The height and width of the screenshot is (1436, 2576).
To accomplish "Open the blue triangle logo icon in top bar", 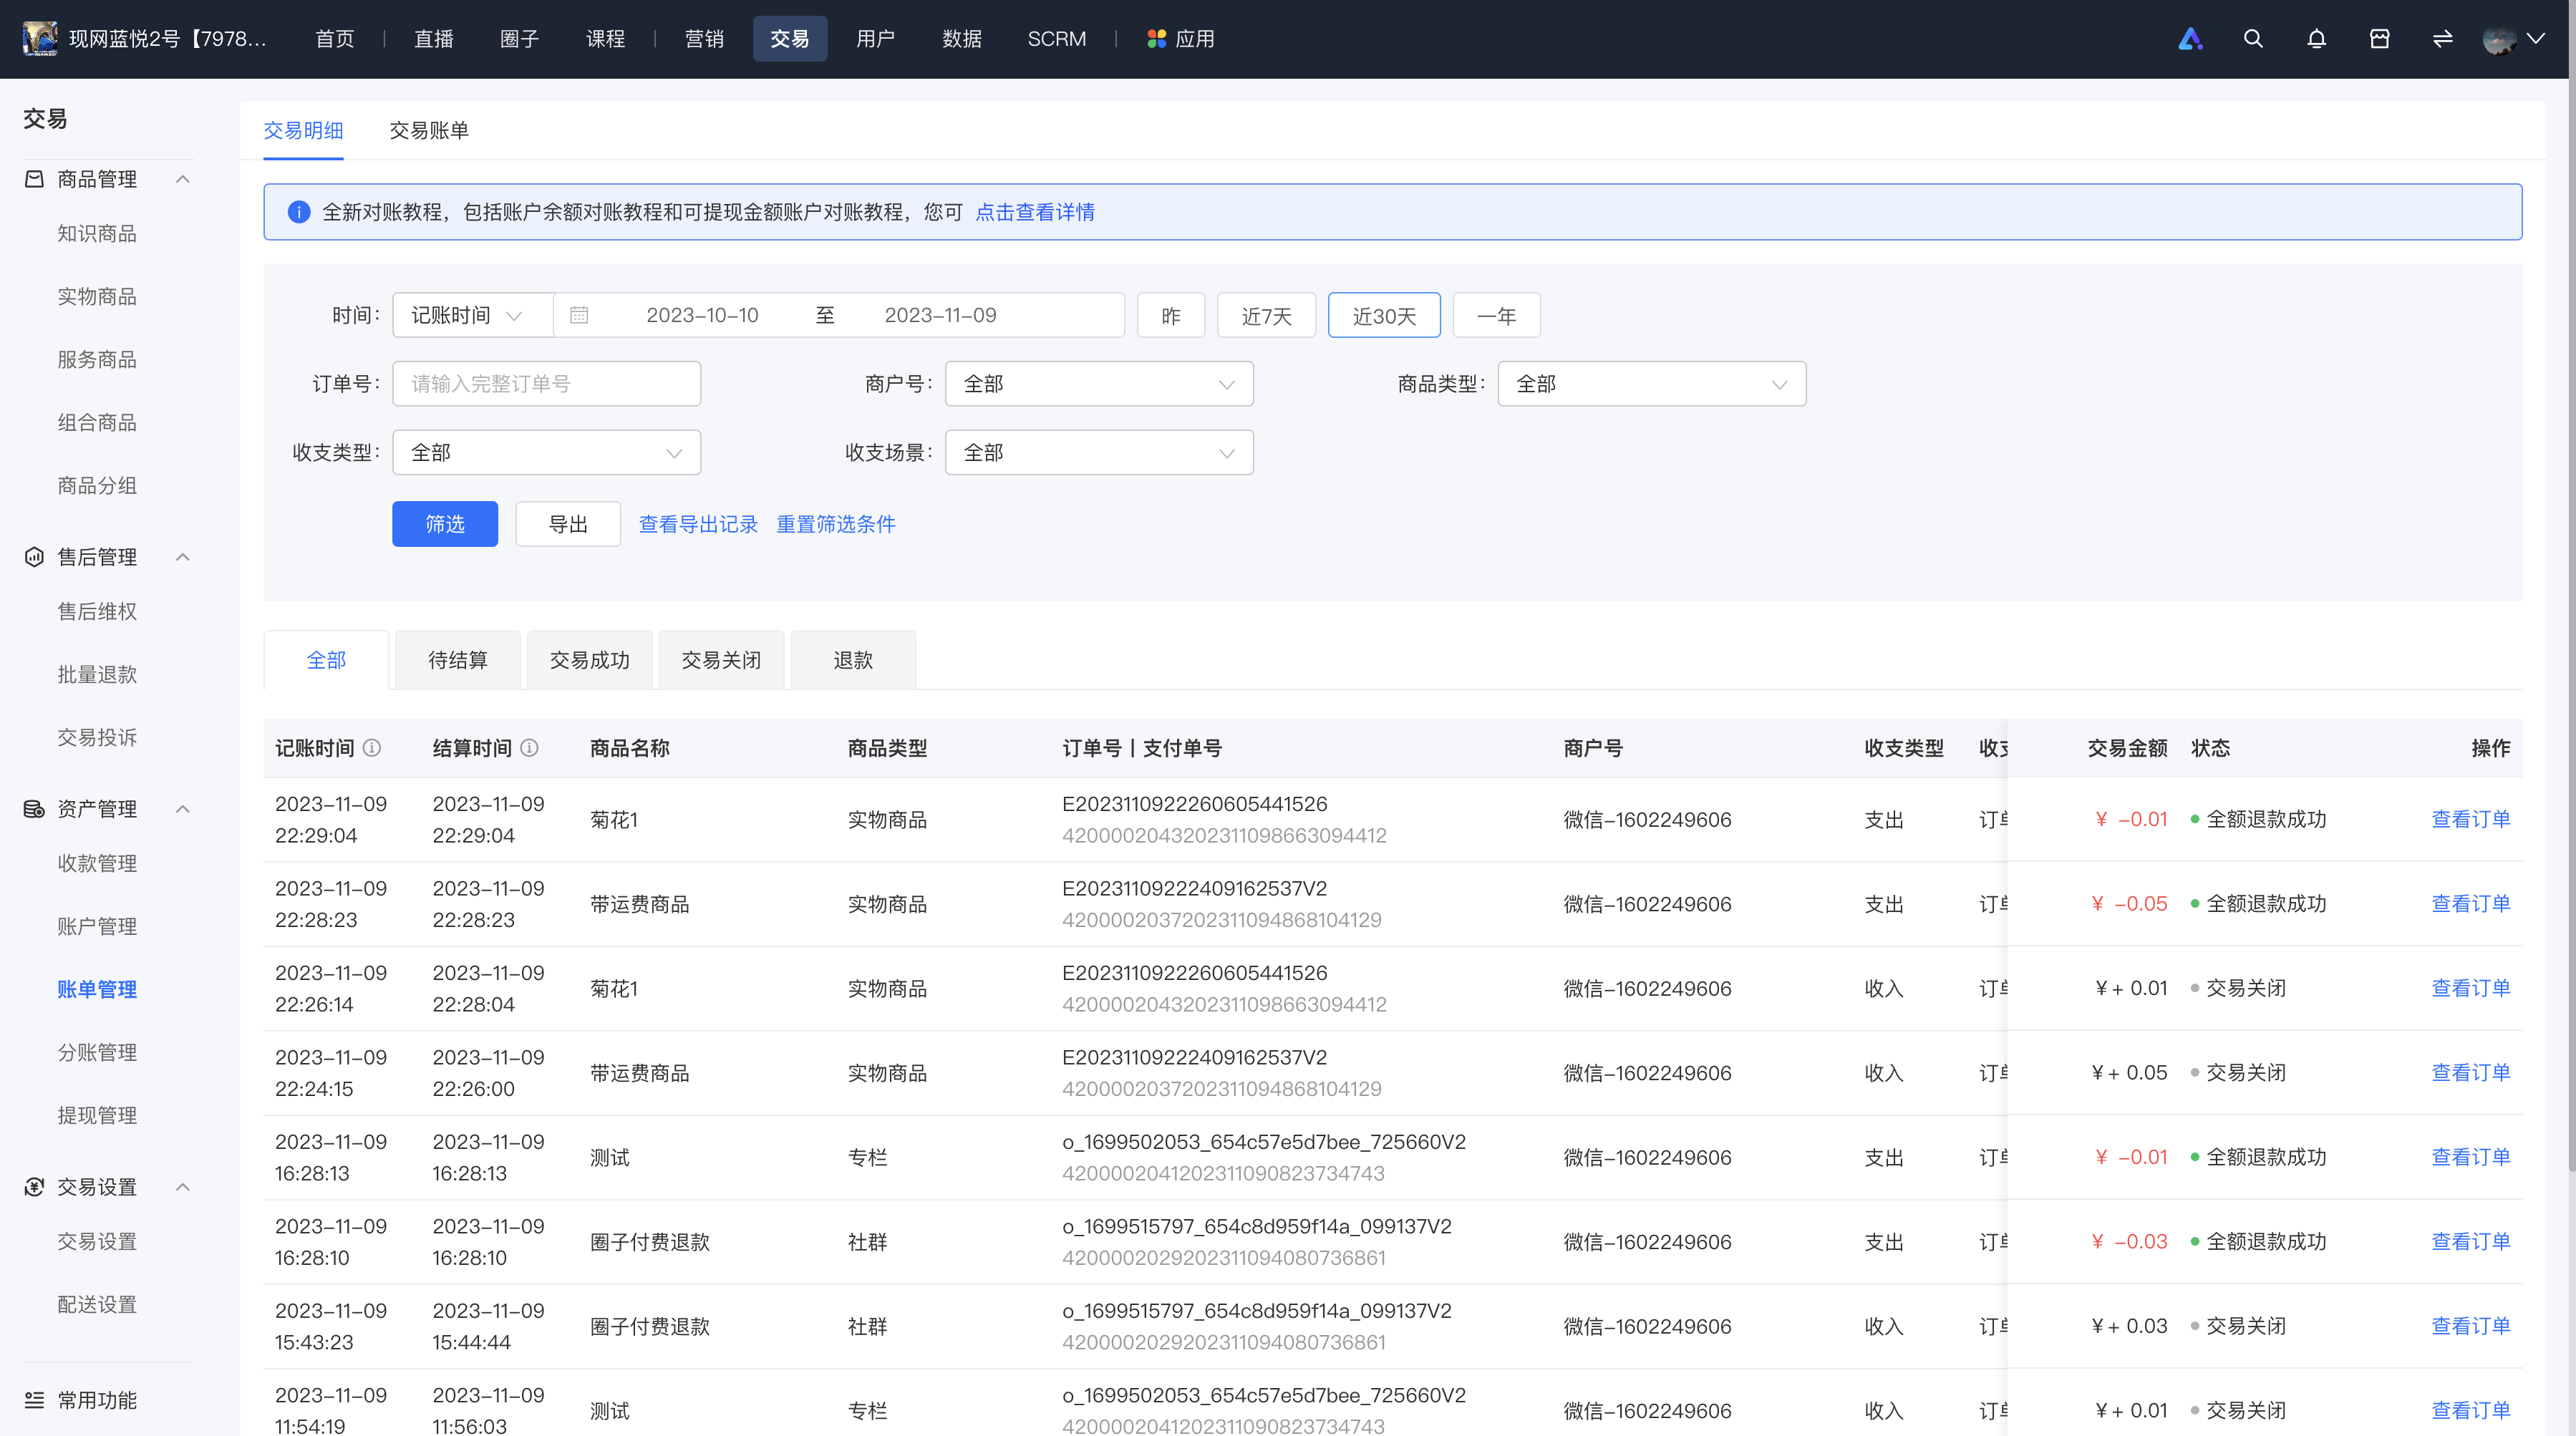I will click(x=2190, y=39).
